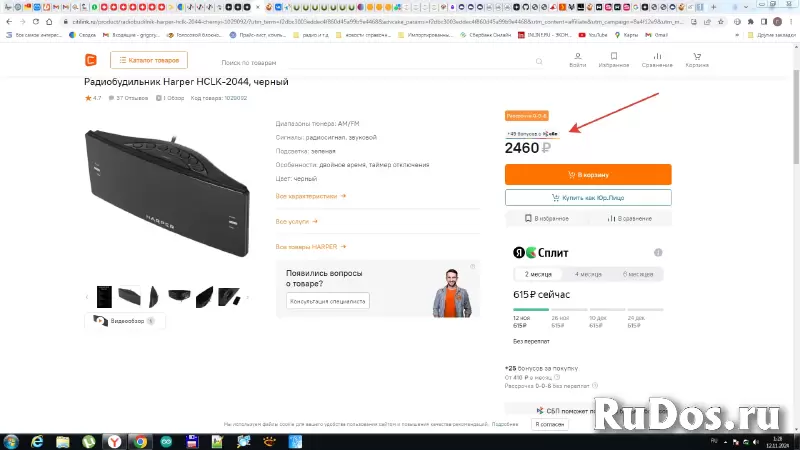Select the first product thumbnail
The width and height of the screenshot is (800, 450).
[x=104, y=297]
